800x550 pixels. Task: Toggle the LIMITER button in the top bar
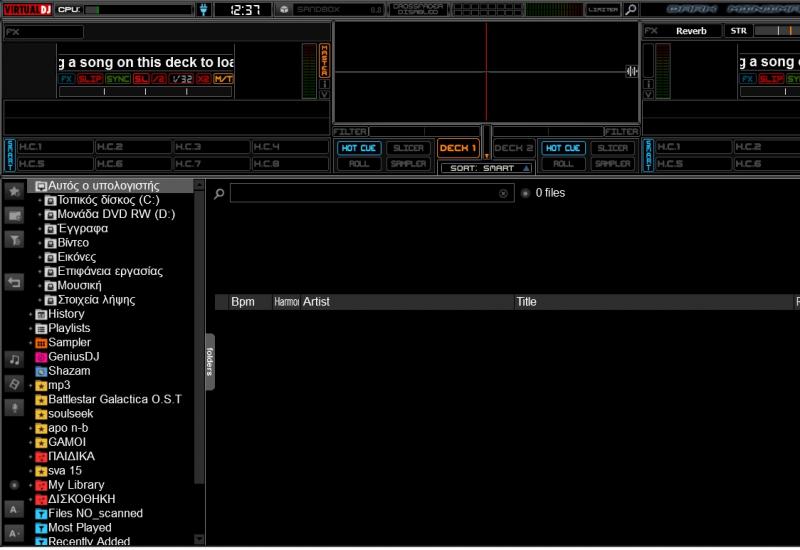click(604, 9)
